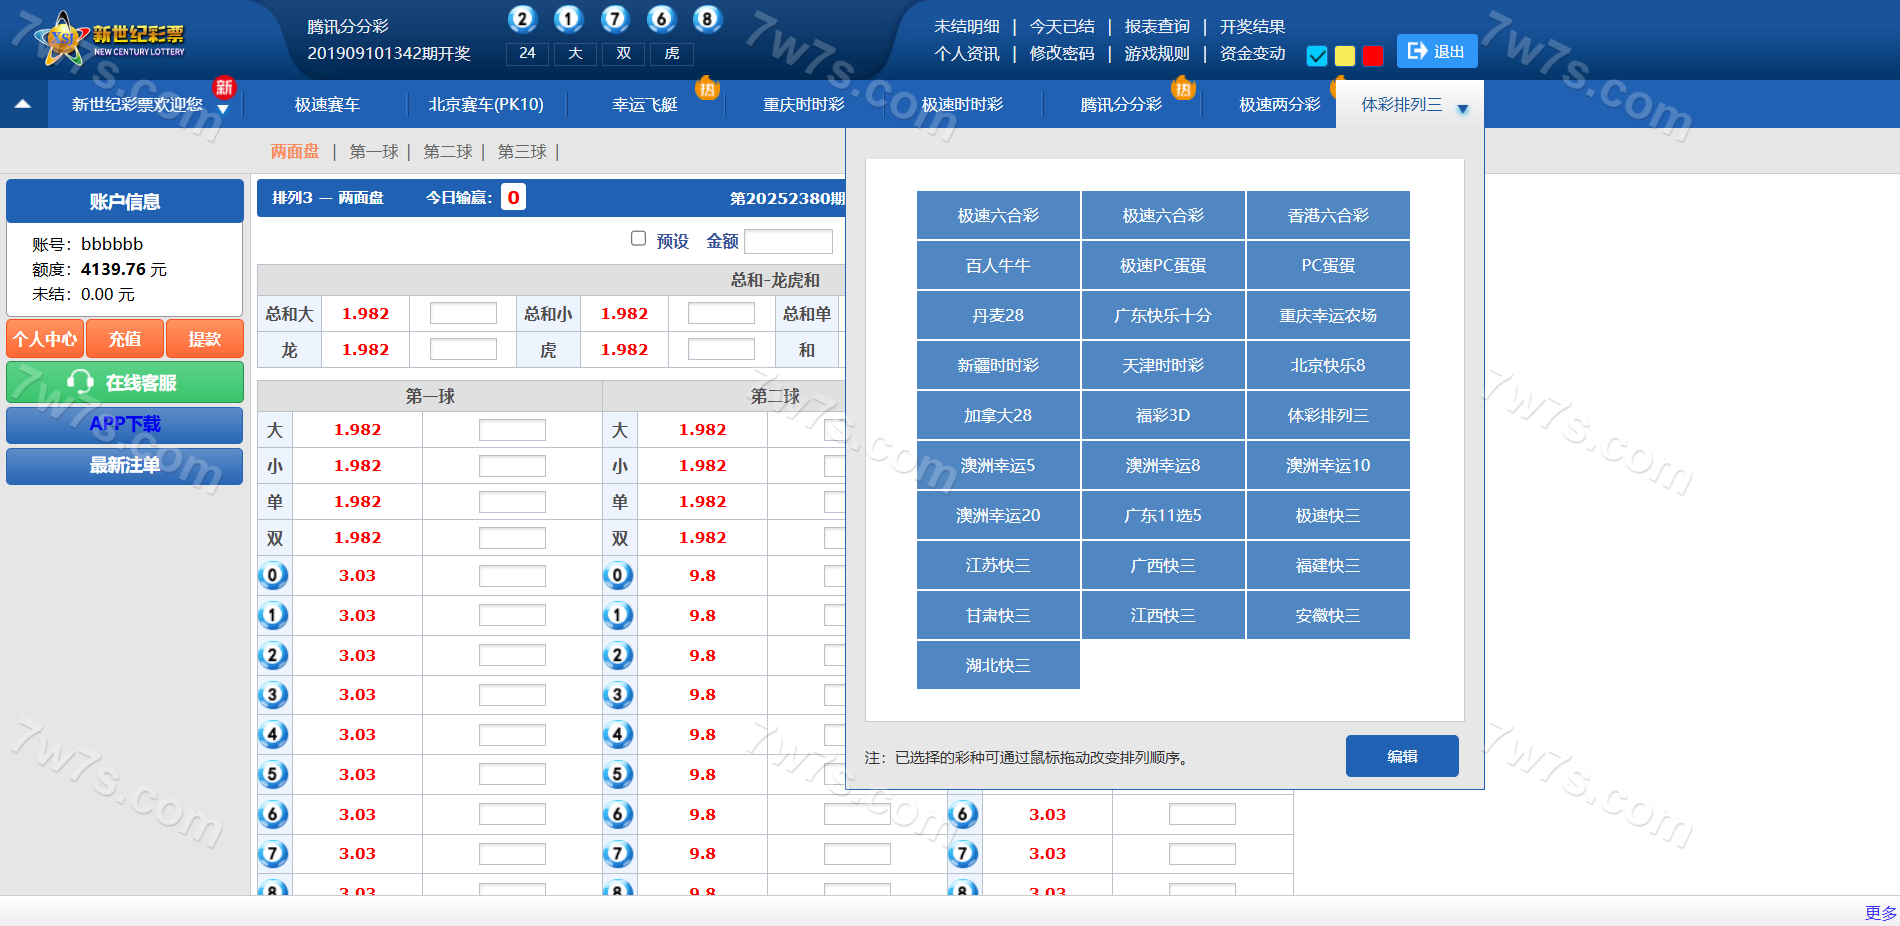Click the 新 badge beside 新世纪彩票欢迎您
Image resolution: width=1900 pixels, height=926 pixels.
[x=224, y=87]
